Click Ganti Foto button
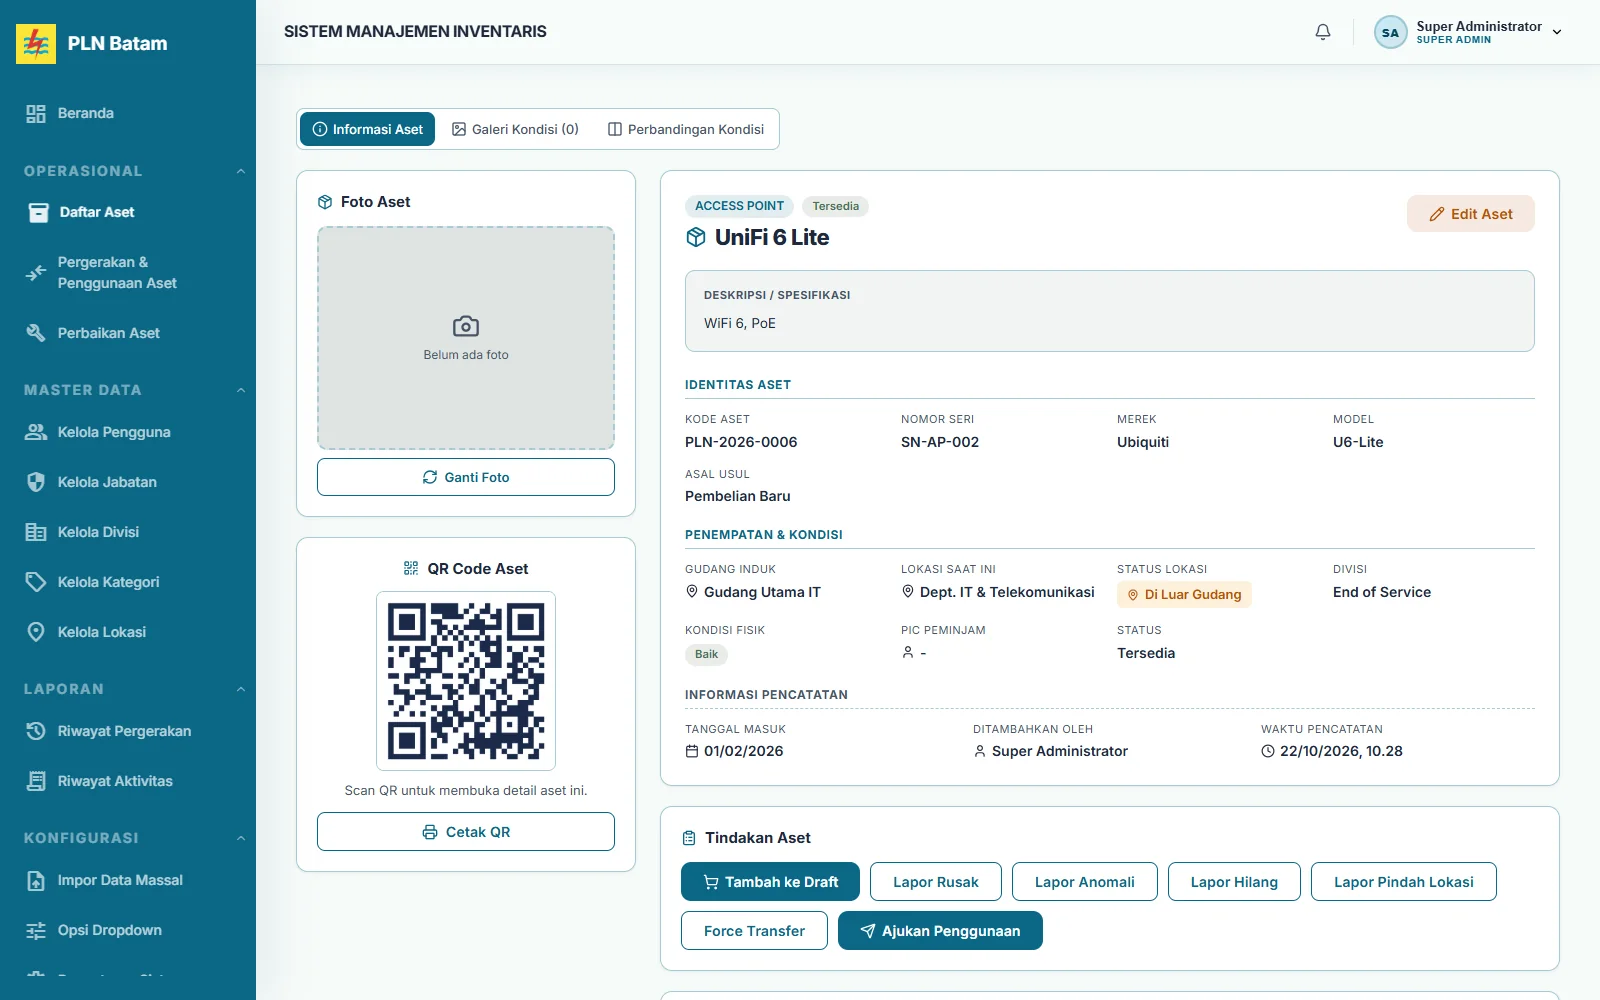The image size is (1600, 1000). click(466, 477)
